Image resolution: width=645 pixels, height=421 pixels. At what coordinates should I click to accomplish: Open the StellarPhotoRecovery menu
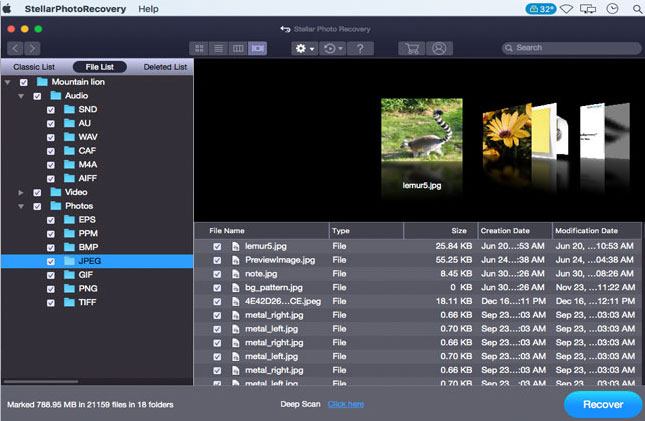click(75, 9)
